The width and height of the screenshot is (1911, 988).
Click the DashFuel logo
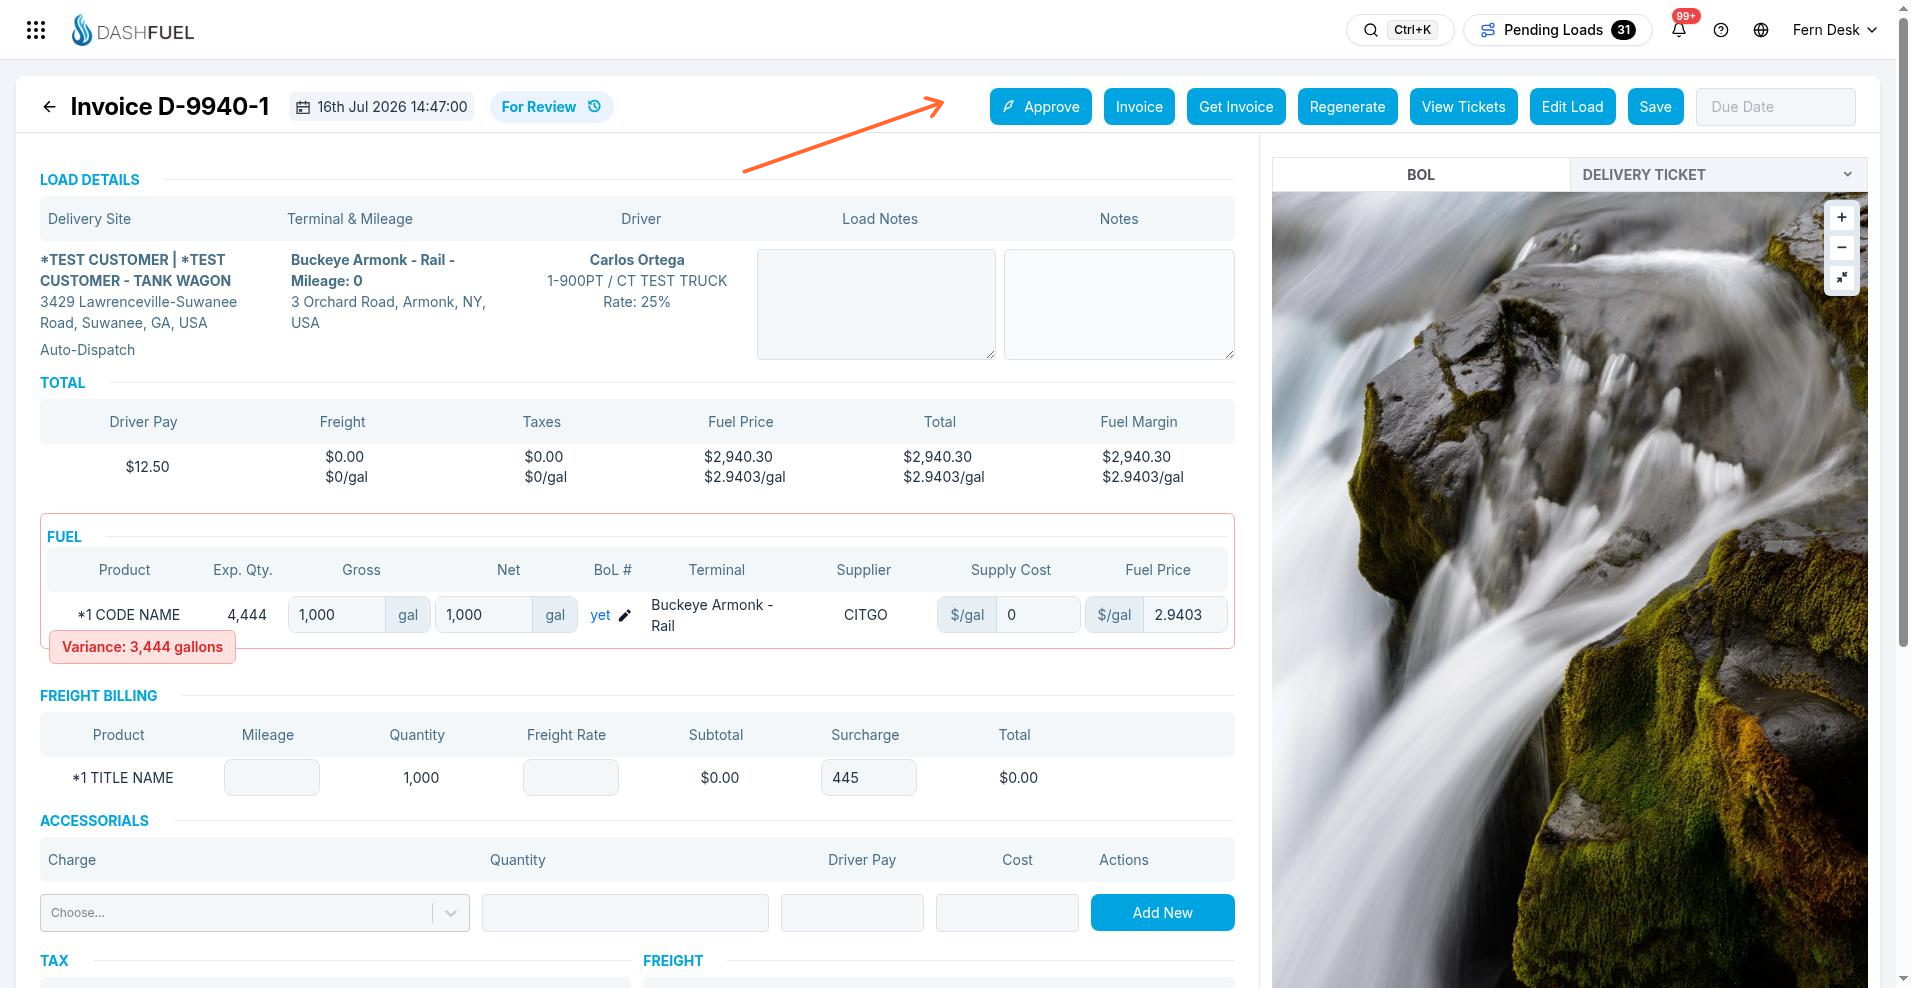click(x=133, y=31)
